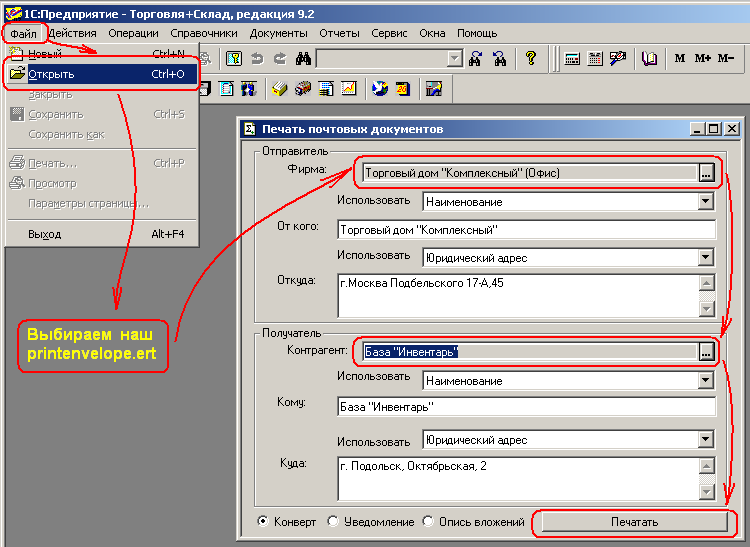Viewport: 750px width, 547px height.
Task: Click the picture-with-pencil icon in second toolbar
Action: [434, 88]
